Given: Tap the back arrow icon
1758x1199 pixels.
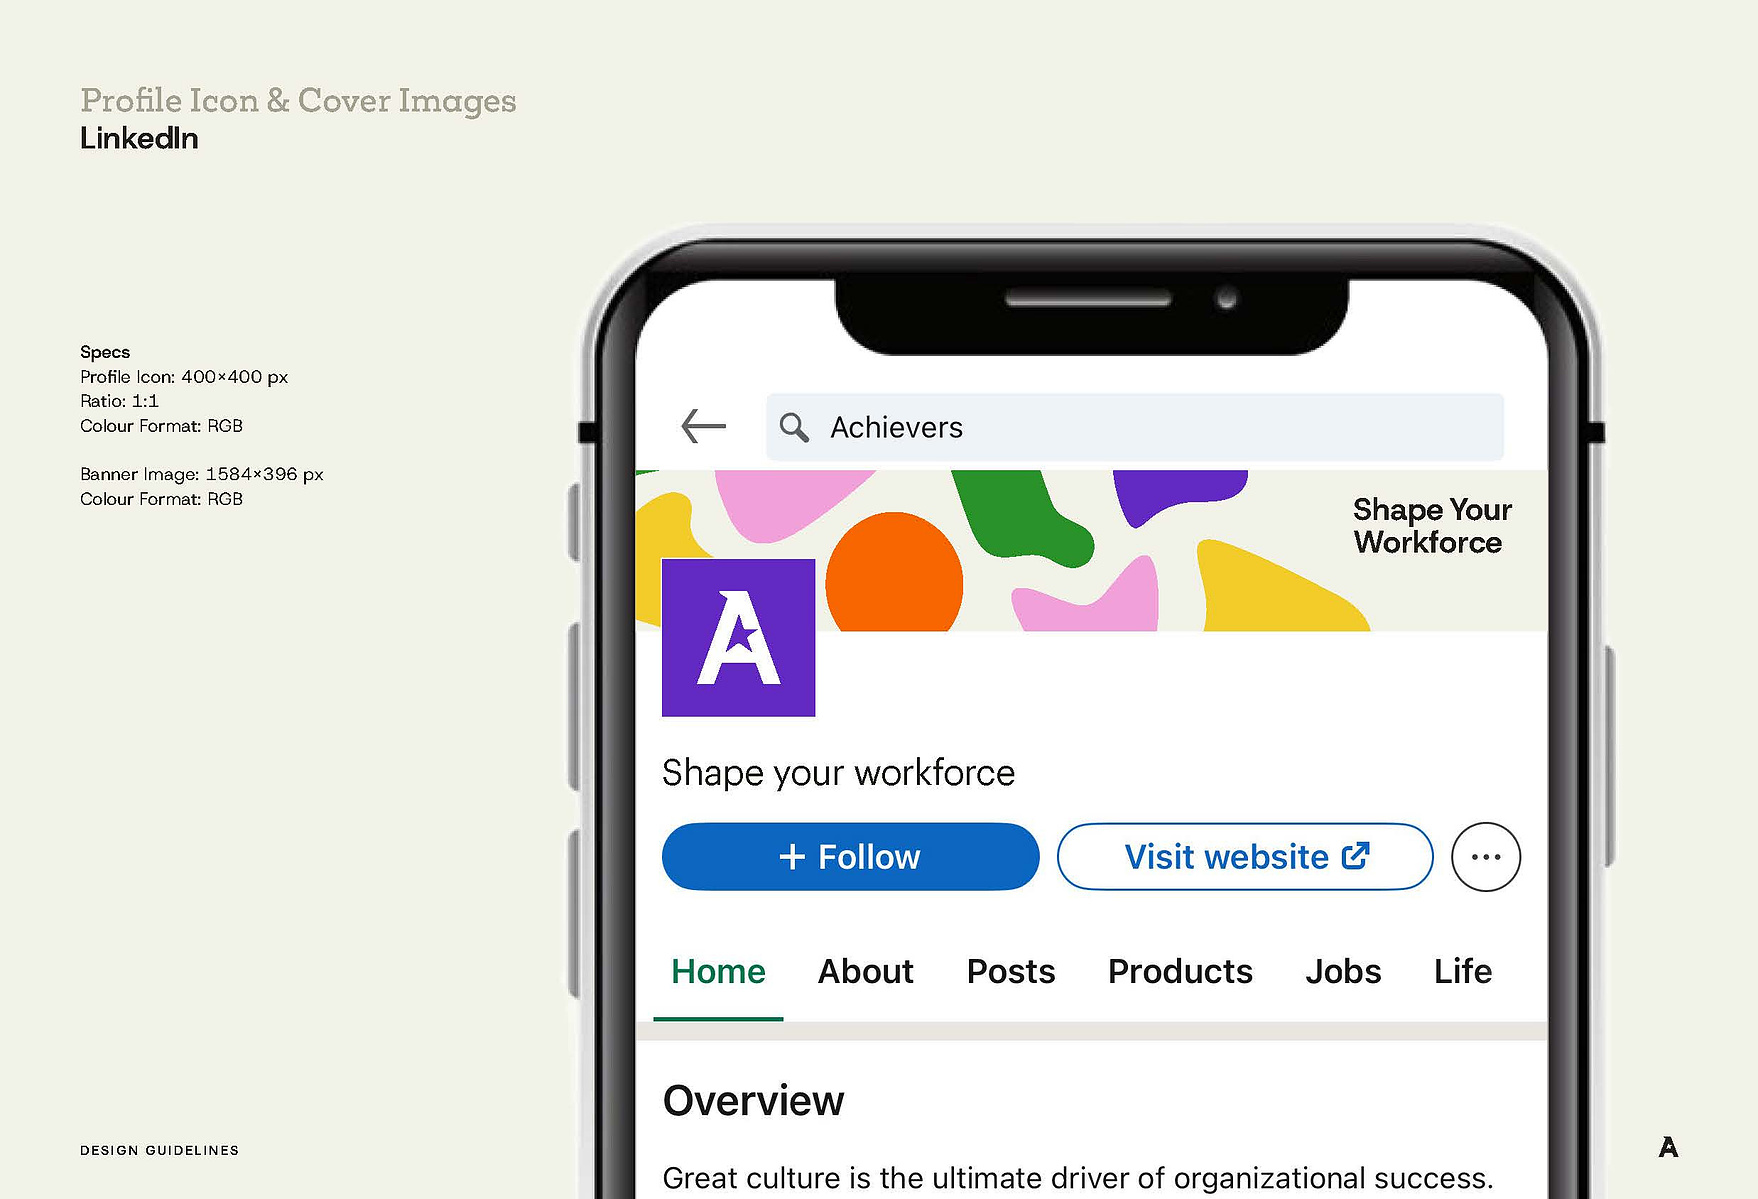Looking at the screenshot, I should 703,426.
